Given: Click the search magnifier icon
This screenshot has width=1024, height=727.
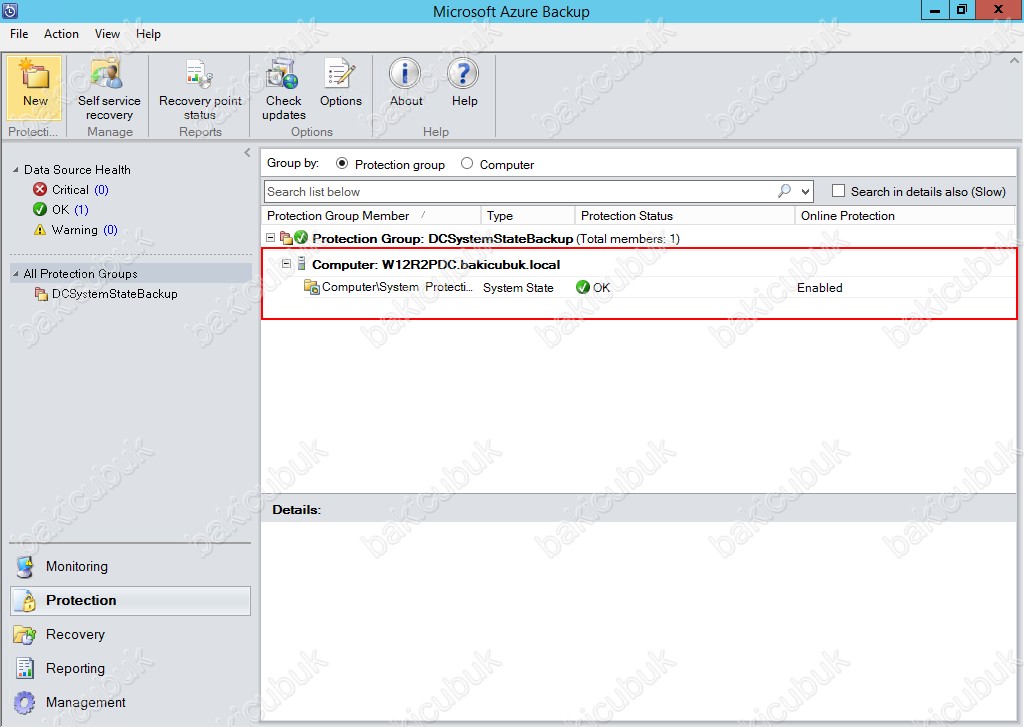Looking at the screenshot, I should point(784,191).
